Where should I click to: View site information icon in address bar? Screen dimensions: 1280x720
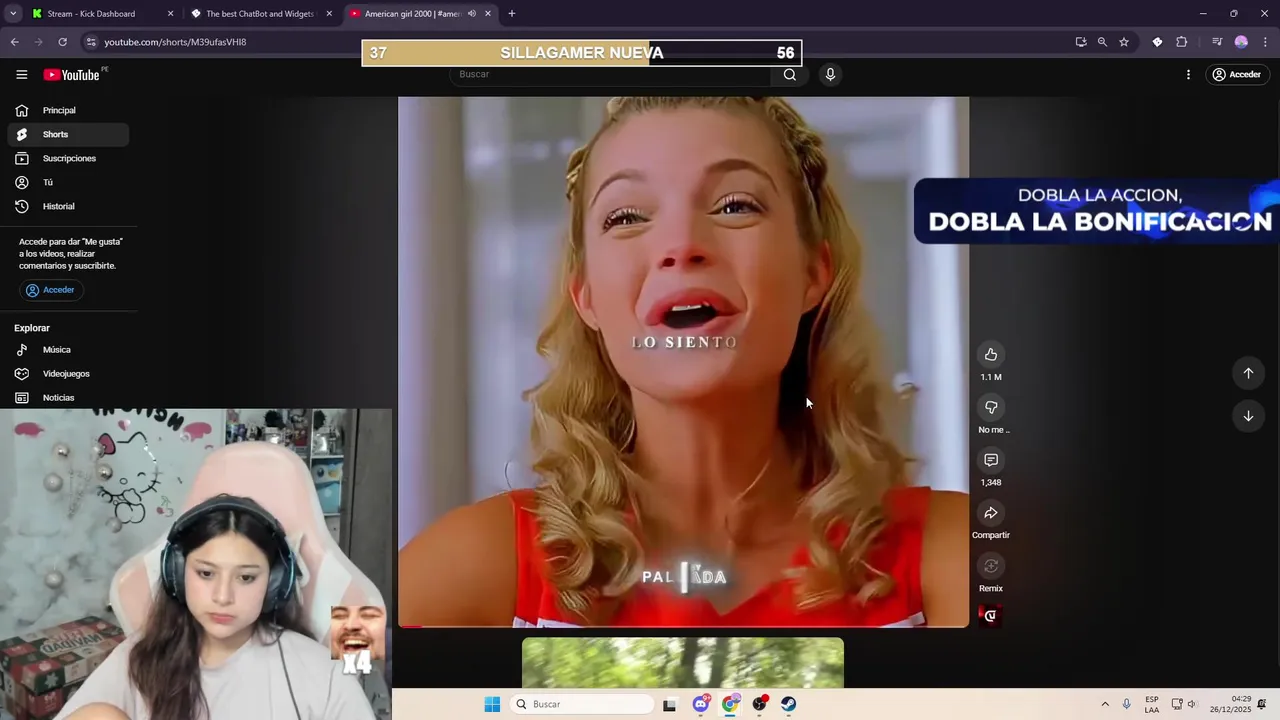(91, 42)
